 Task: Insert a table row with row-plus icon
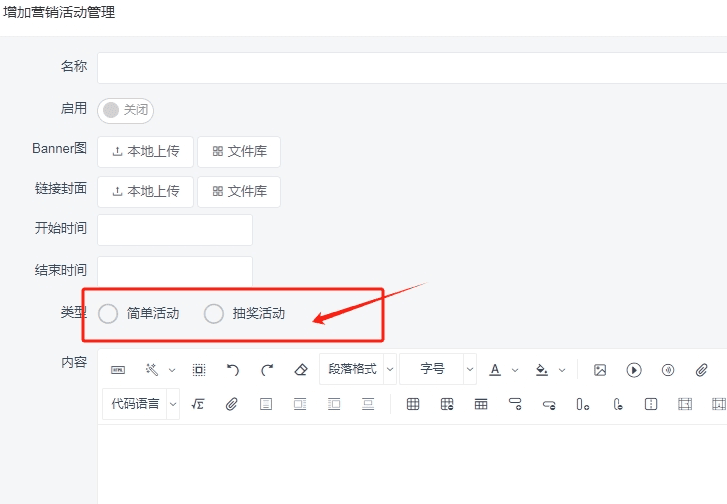tap(515, 404)
